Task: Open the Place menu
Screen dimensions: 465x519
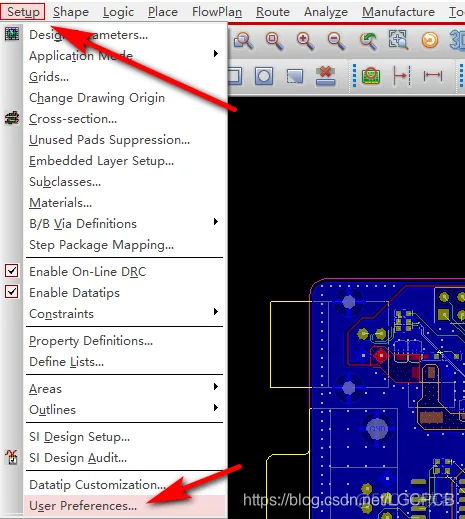Action: point(163,12)
